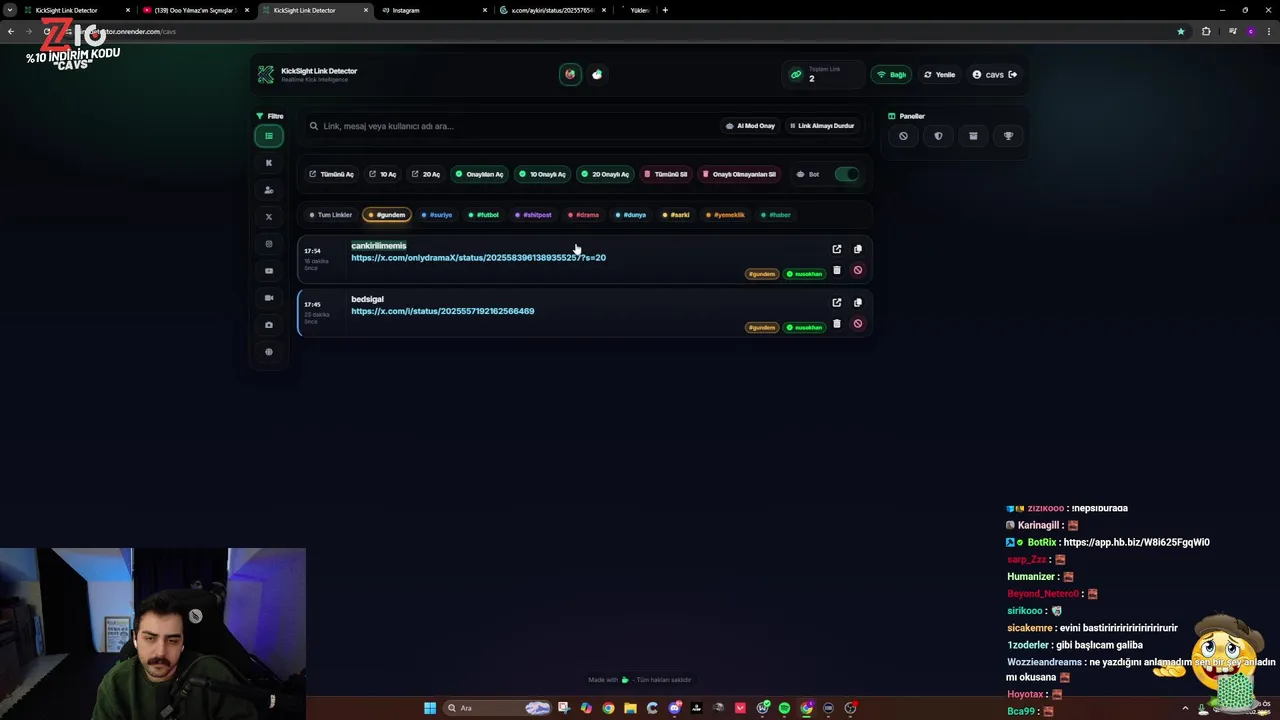
Task: Click 20 Onaylı Aç button
Action: pyautogui.click(x=605, y=174)
